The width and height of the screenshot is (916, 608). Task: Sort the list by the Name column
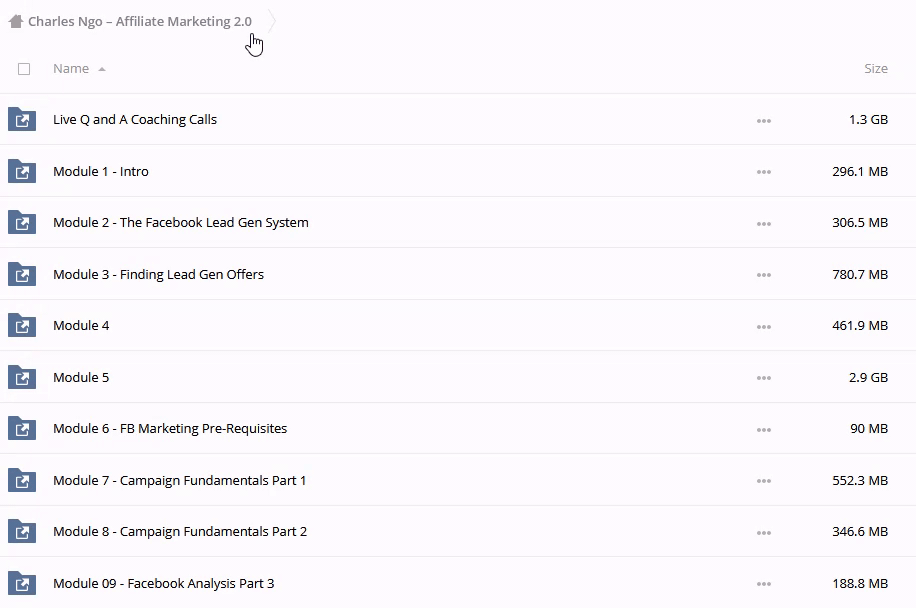(x=70, y=69)
